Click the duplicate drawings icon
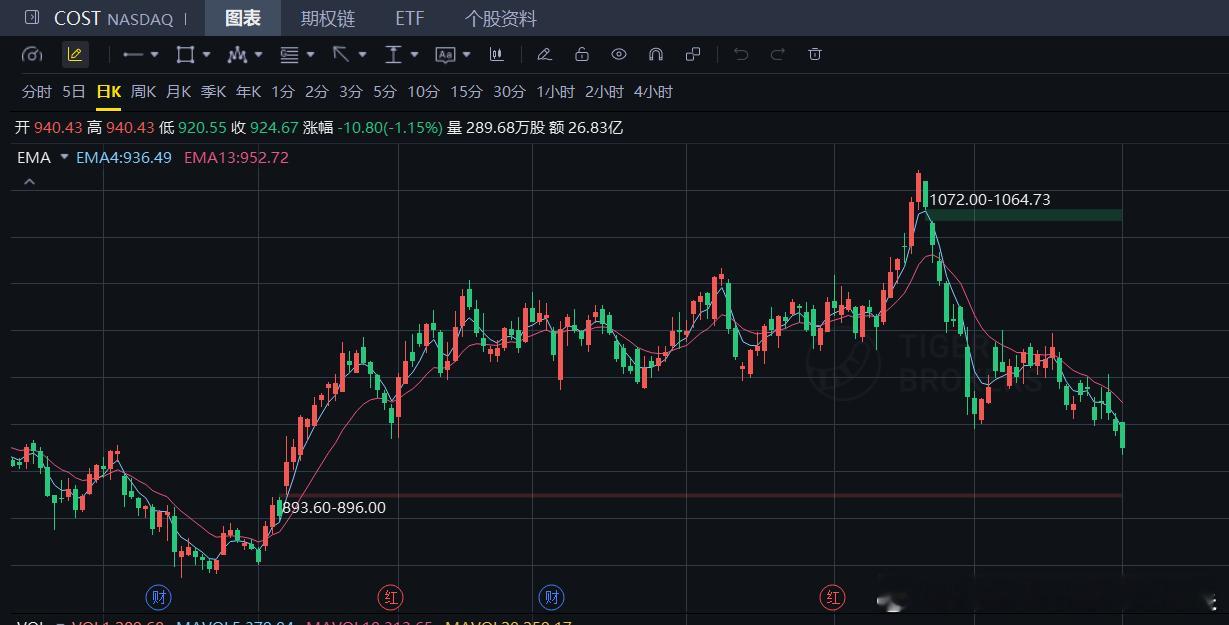This screenshot has height=625, width=1229. click(693, 54)
